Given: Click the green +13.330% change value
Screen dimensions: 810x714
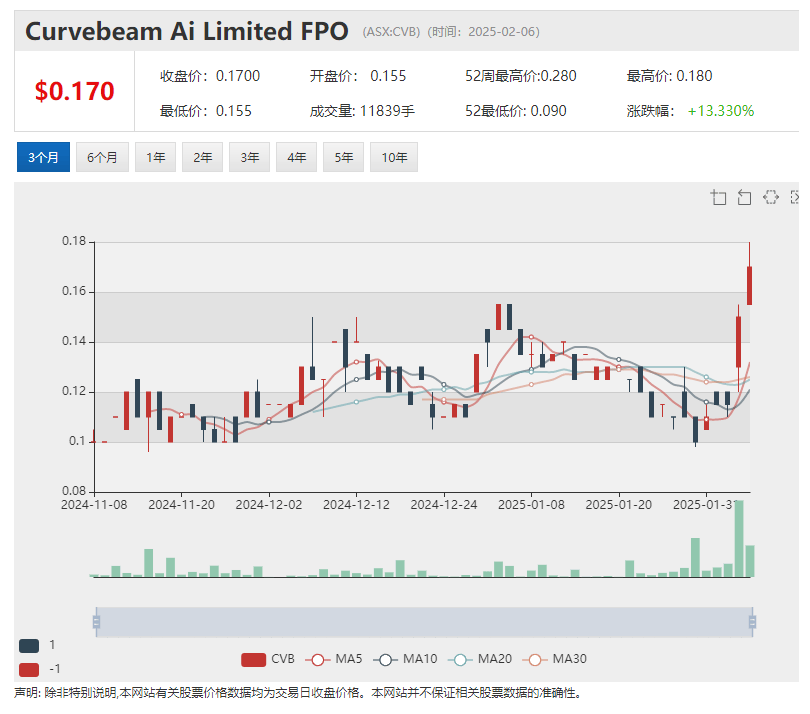Looking at the screenshot, I should coord(721,111).
